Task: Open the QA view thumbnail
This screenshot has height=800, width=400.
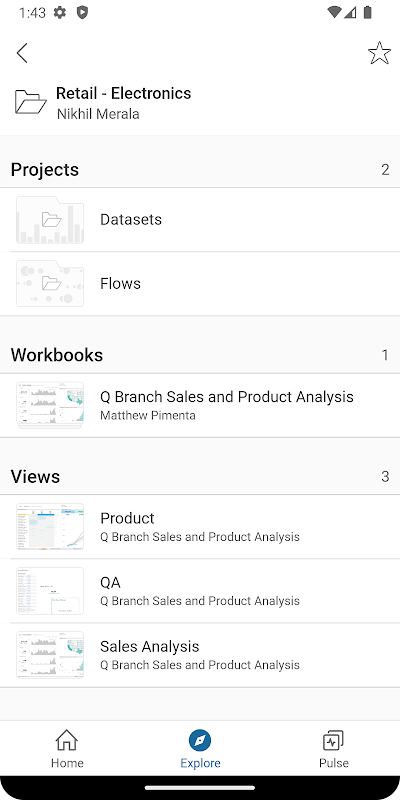Action: [50, 591]
